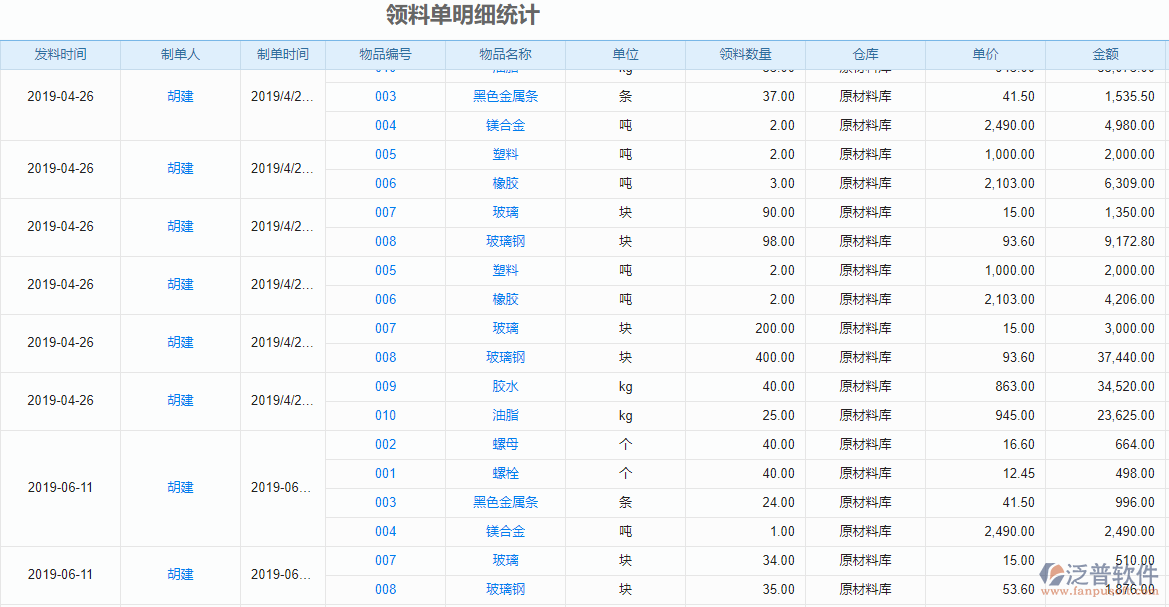Viewport: 1169px width, 607px height.
Task: Sort by 发料时间 column header
Action: (x=60, y=55)
